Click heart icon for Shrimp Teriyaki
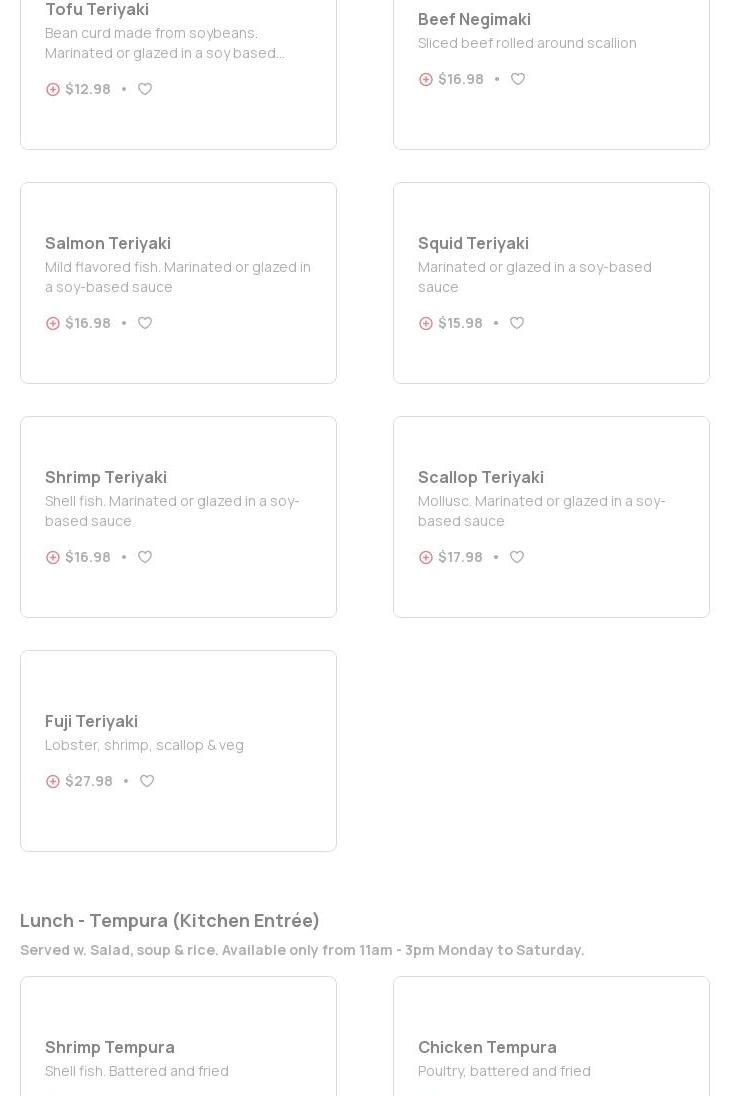Image resolution: width=750 pixels, height=1096 pixels. [x=145, y=557]
